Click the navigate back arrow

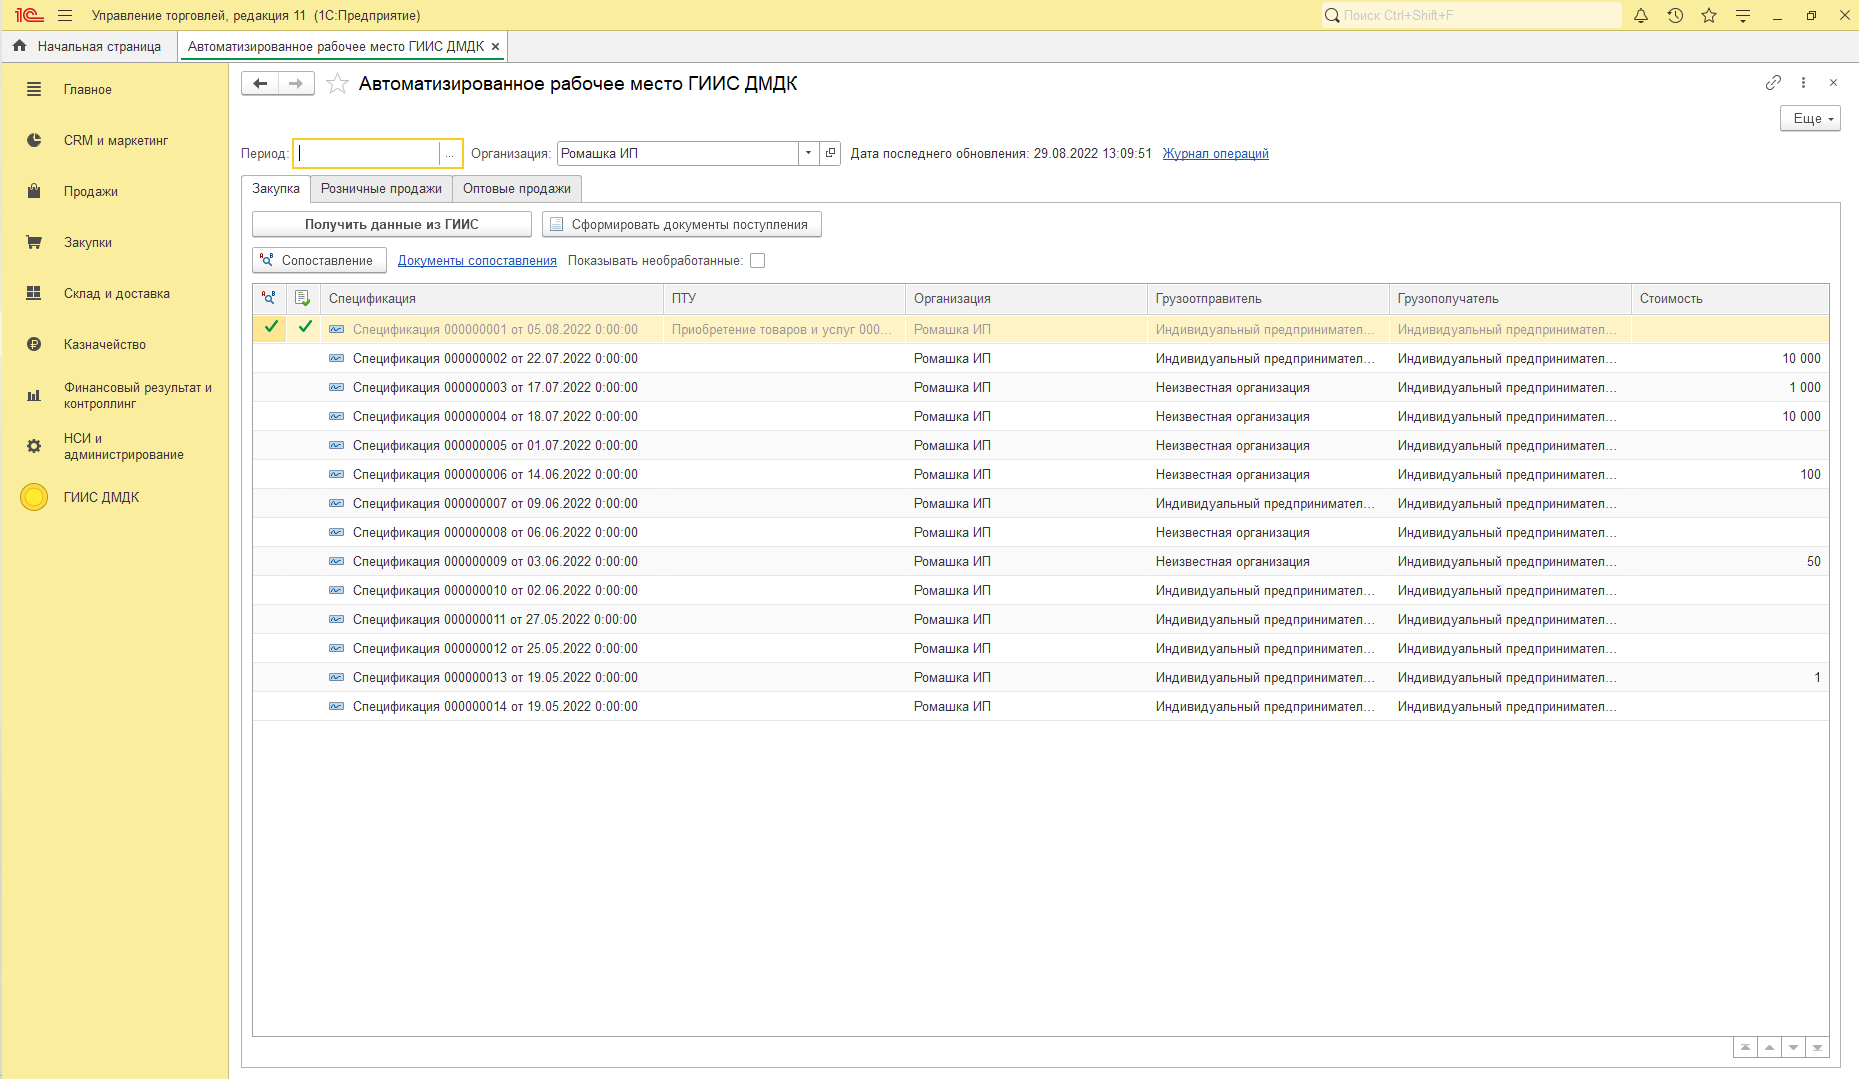pos(260,84)
